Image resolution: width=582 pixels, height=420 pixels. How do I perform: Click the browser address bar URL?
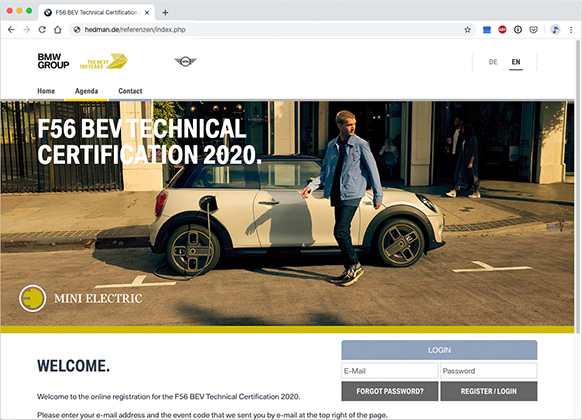pyautogui.click(x=135, y=30)
